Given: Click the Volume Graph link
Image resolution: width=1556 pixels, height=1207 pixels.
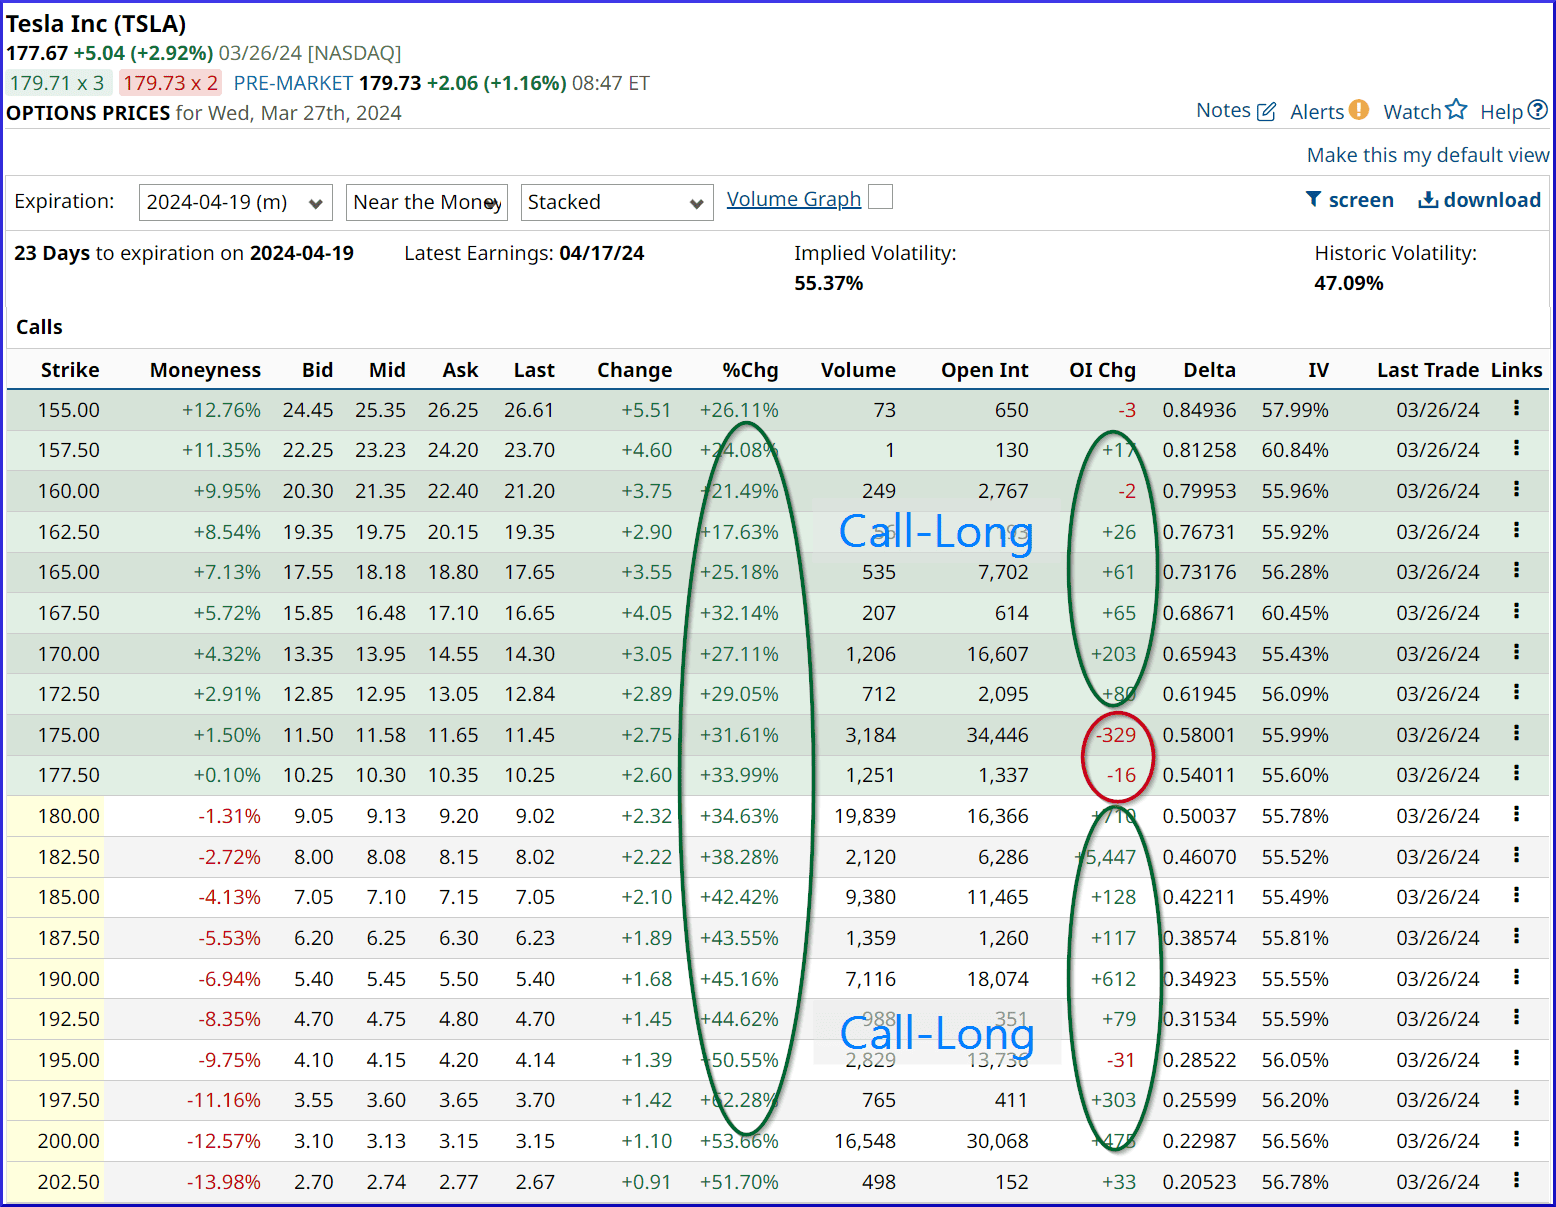Looking at the screenshot, I should coord(793,199).
